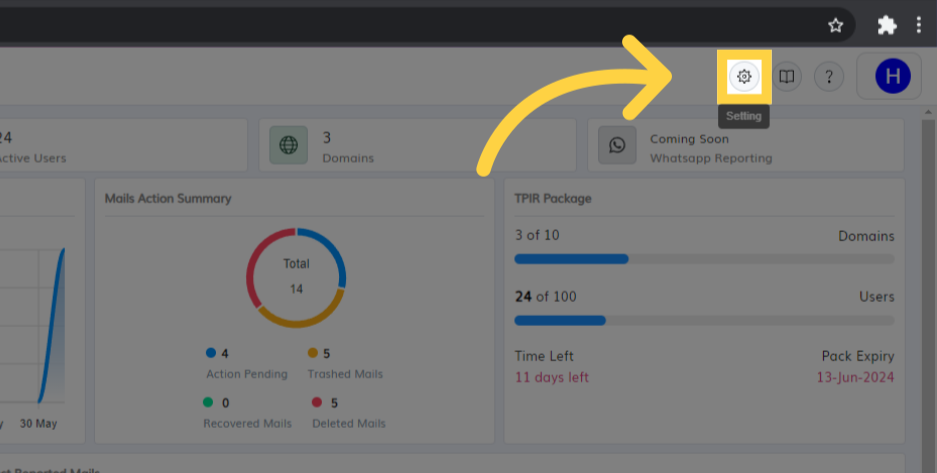937x473 pixels.
Task: Open the Setting gear icon
Action: [x=744, y=76]
